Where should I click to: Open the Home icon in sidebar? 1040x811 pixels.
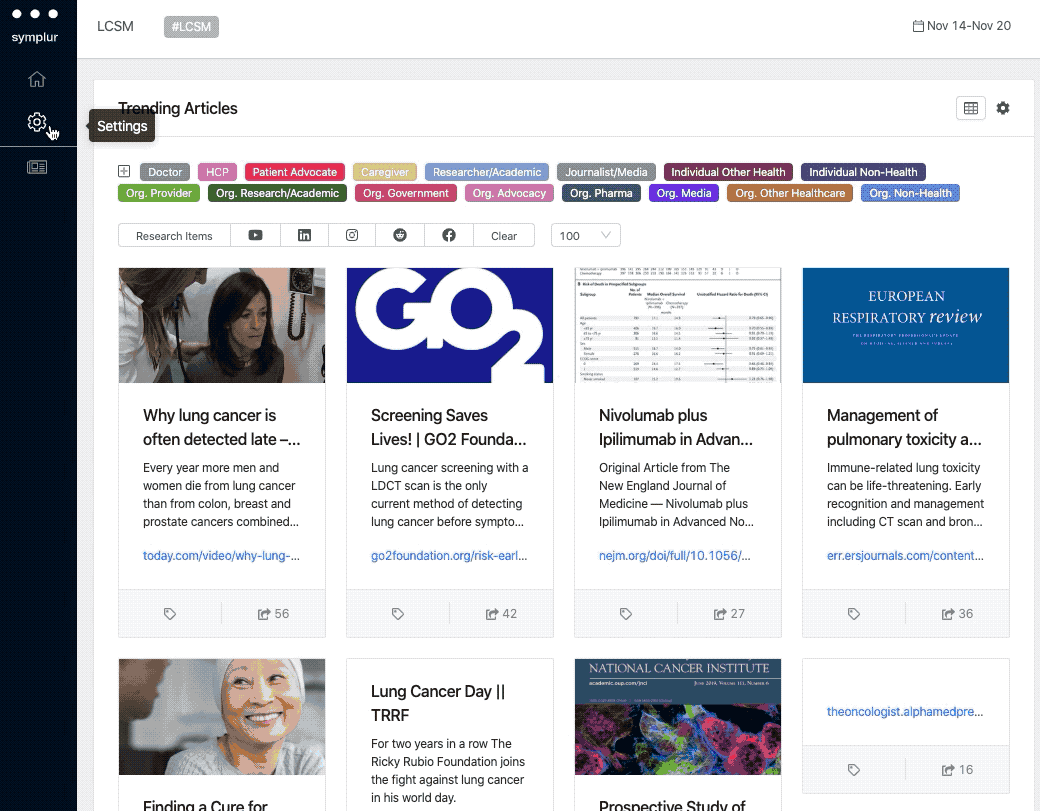(x=37, y=79)
